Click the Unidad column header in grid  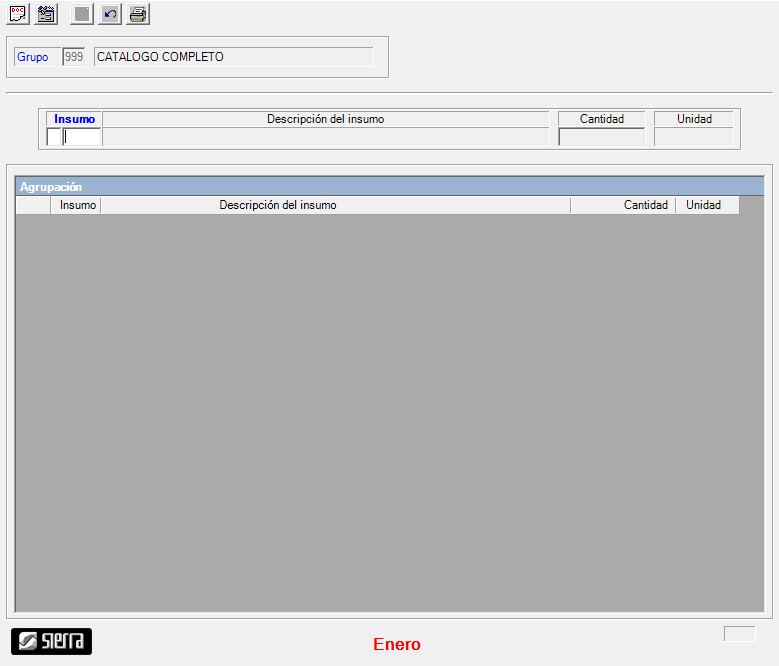(x=704, y=205)
